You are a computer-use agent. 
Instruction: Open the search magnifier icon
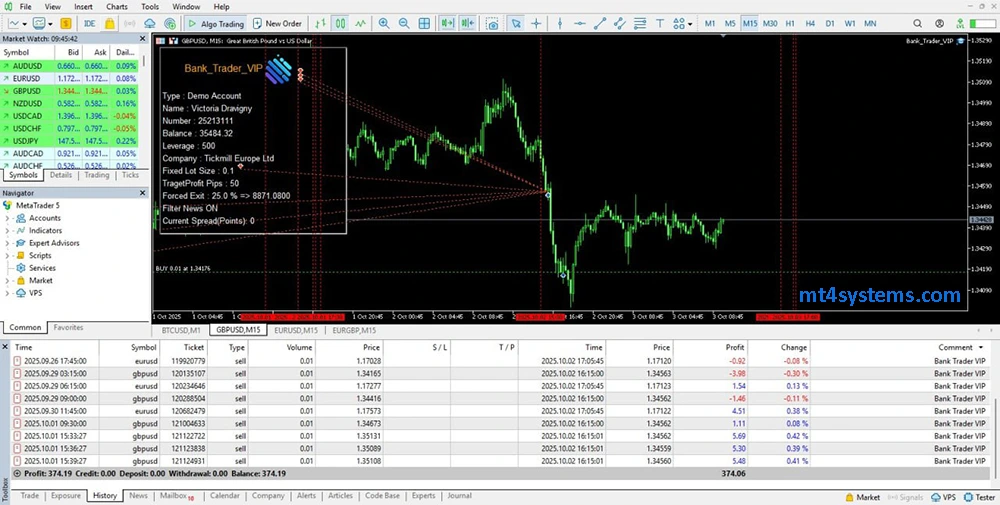(918, 24)
